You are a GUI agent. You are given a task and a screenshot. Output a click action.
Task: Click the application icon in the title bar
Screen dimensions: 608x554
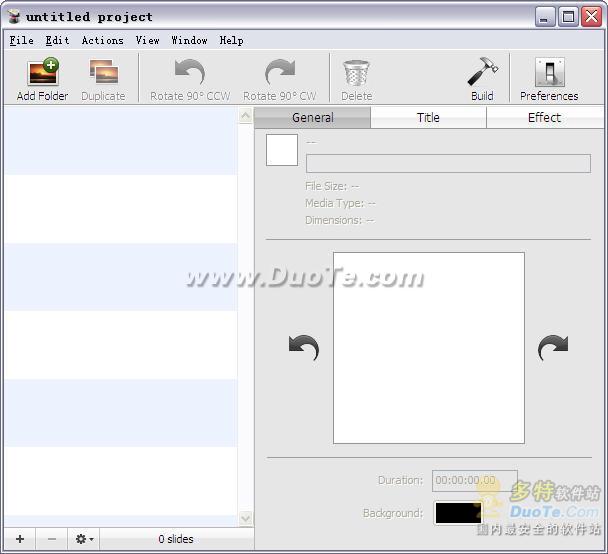point(14,16)
